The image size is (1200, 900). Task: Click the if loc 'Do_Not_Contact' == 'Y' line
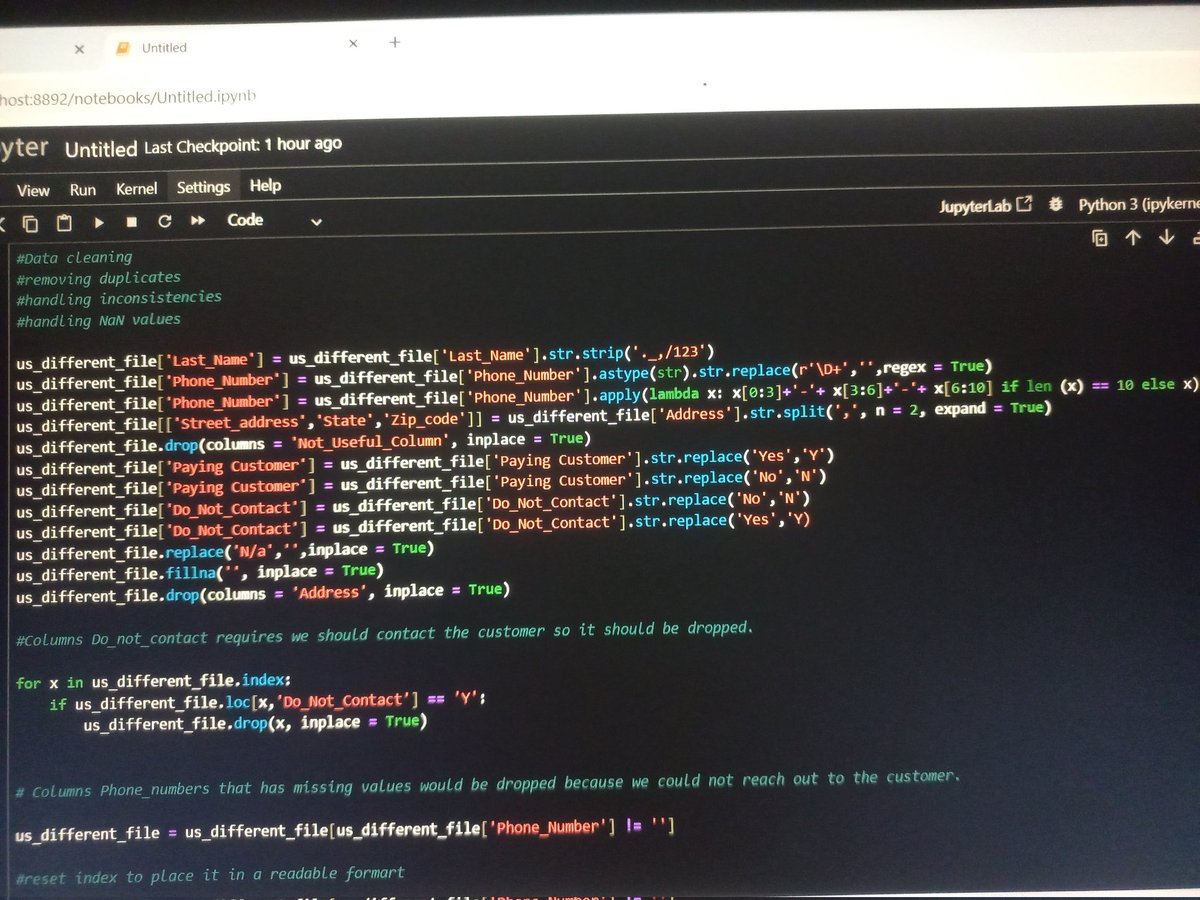(x=266, y=701)
